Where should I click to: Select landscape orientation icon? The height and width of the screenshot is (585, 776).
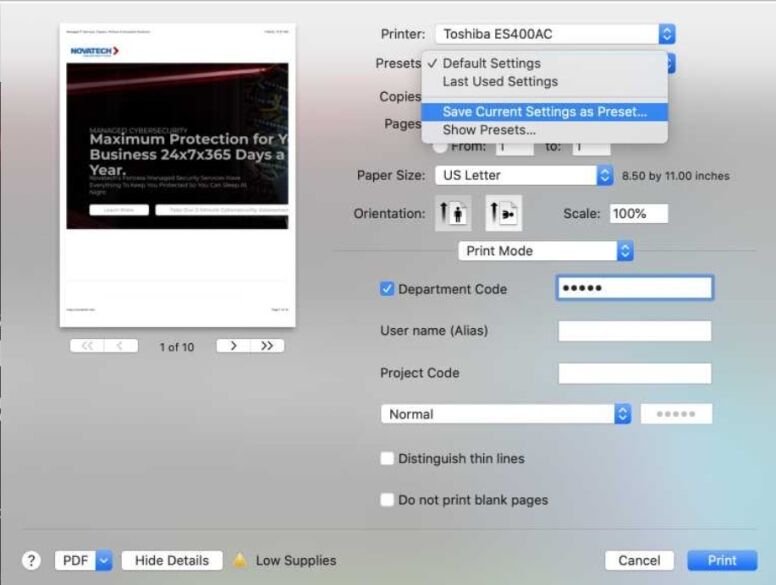(503, 214)
